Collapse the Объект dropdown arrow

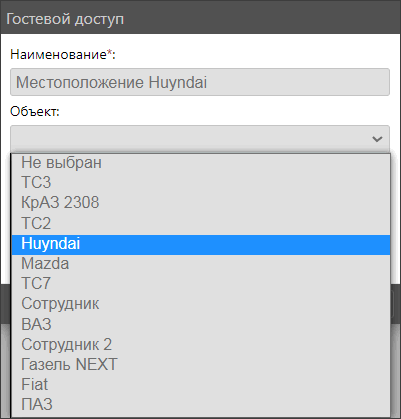[377, 139]
